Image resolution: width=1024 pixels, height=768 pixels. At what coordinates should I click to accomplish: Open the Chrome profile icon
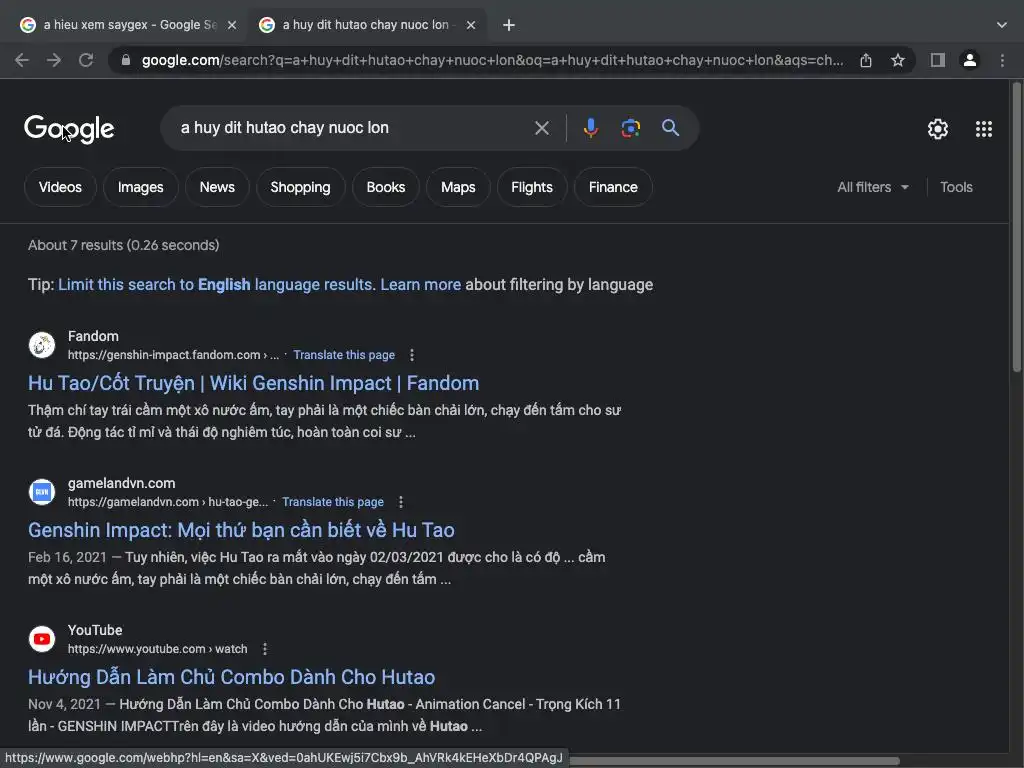pos(970,60)
